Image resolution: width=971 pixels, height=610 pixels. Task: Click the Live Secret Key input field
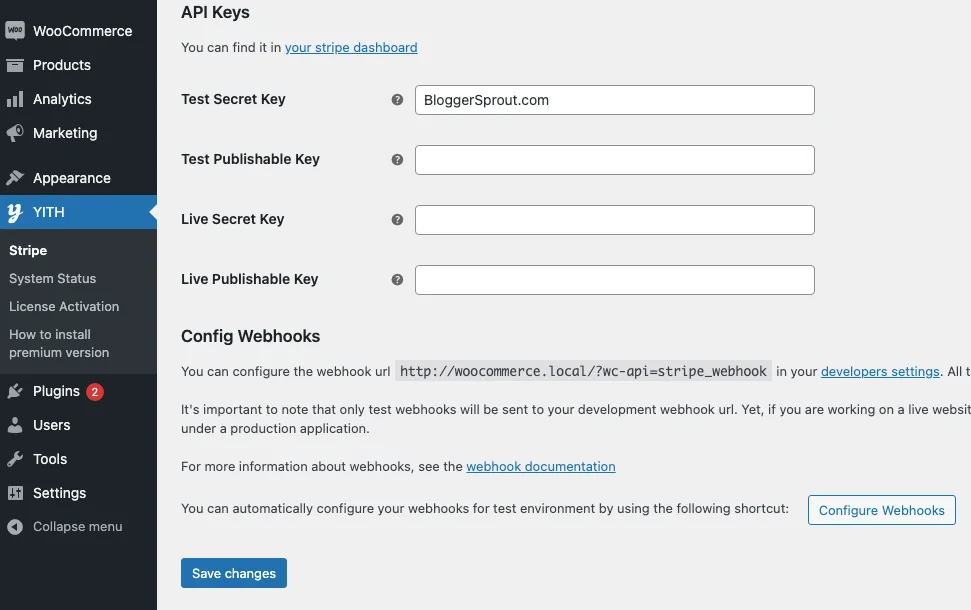(x=614, y=220)
